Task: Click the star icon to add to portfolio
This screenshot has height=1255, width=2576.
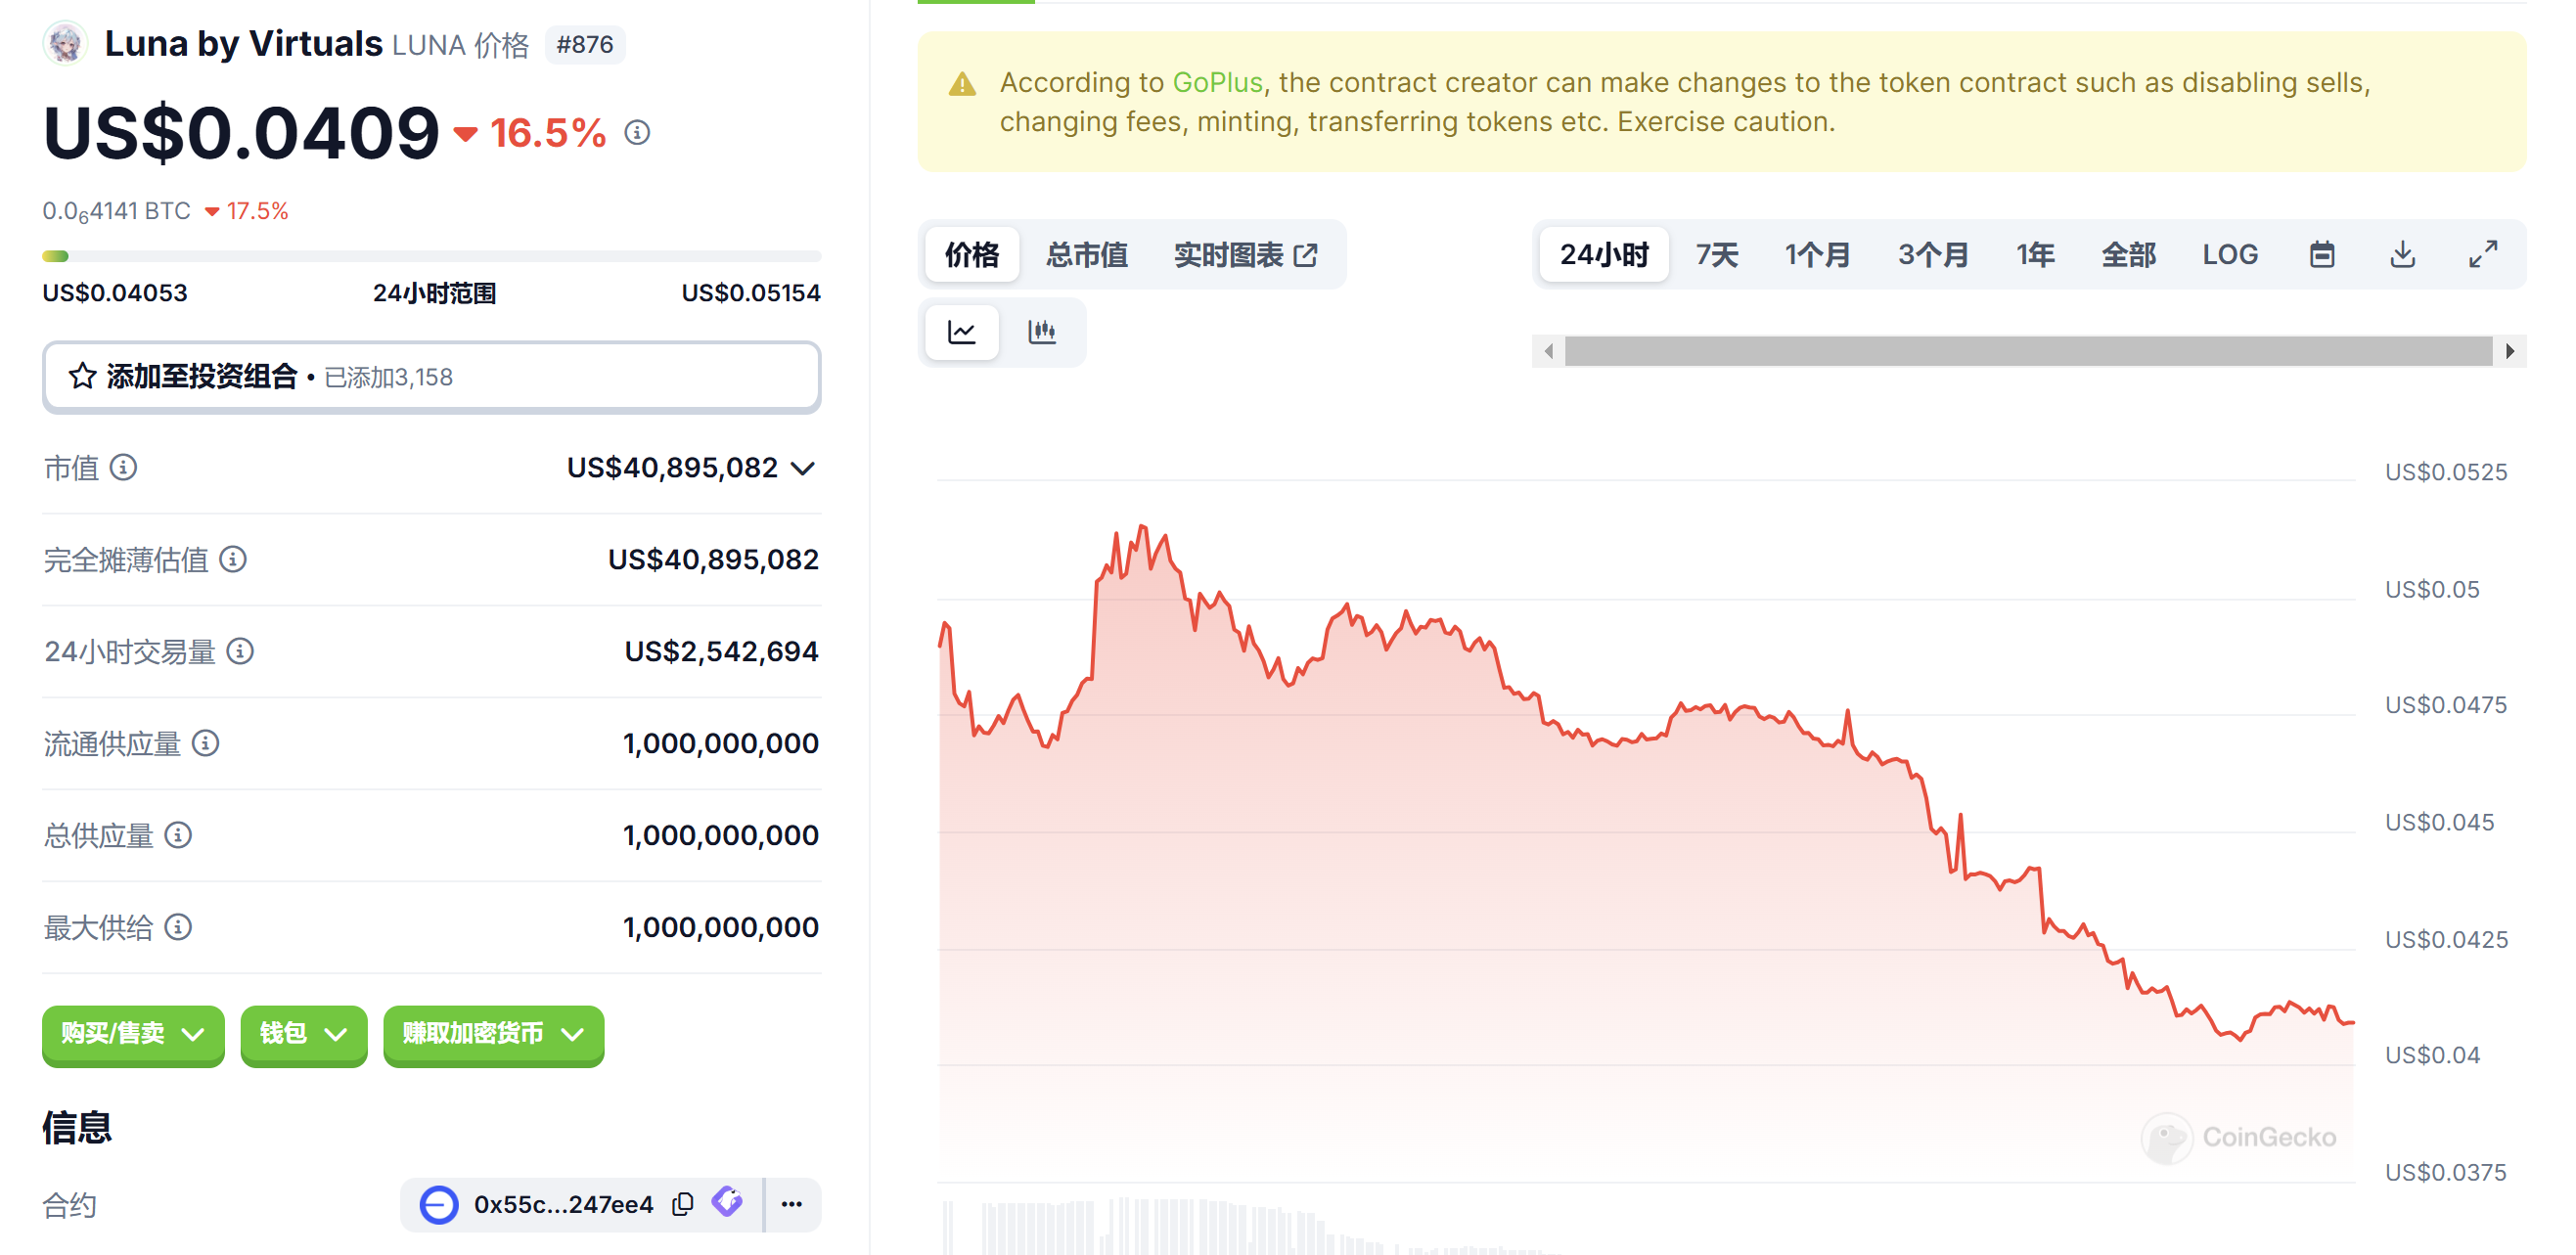Action: [82, 376]
